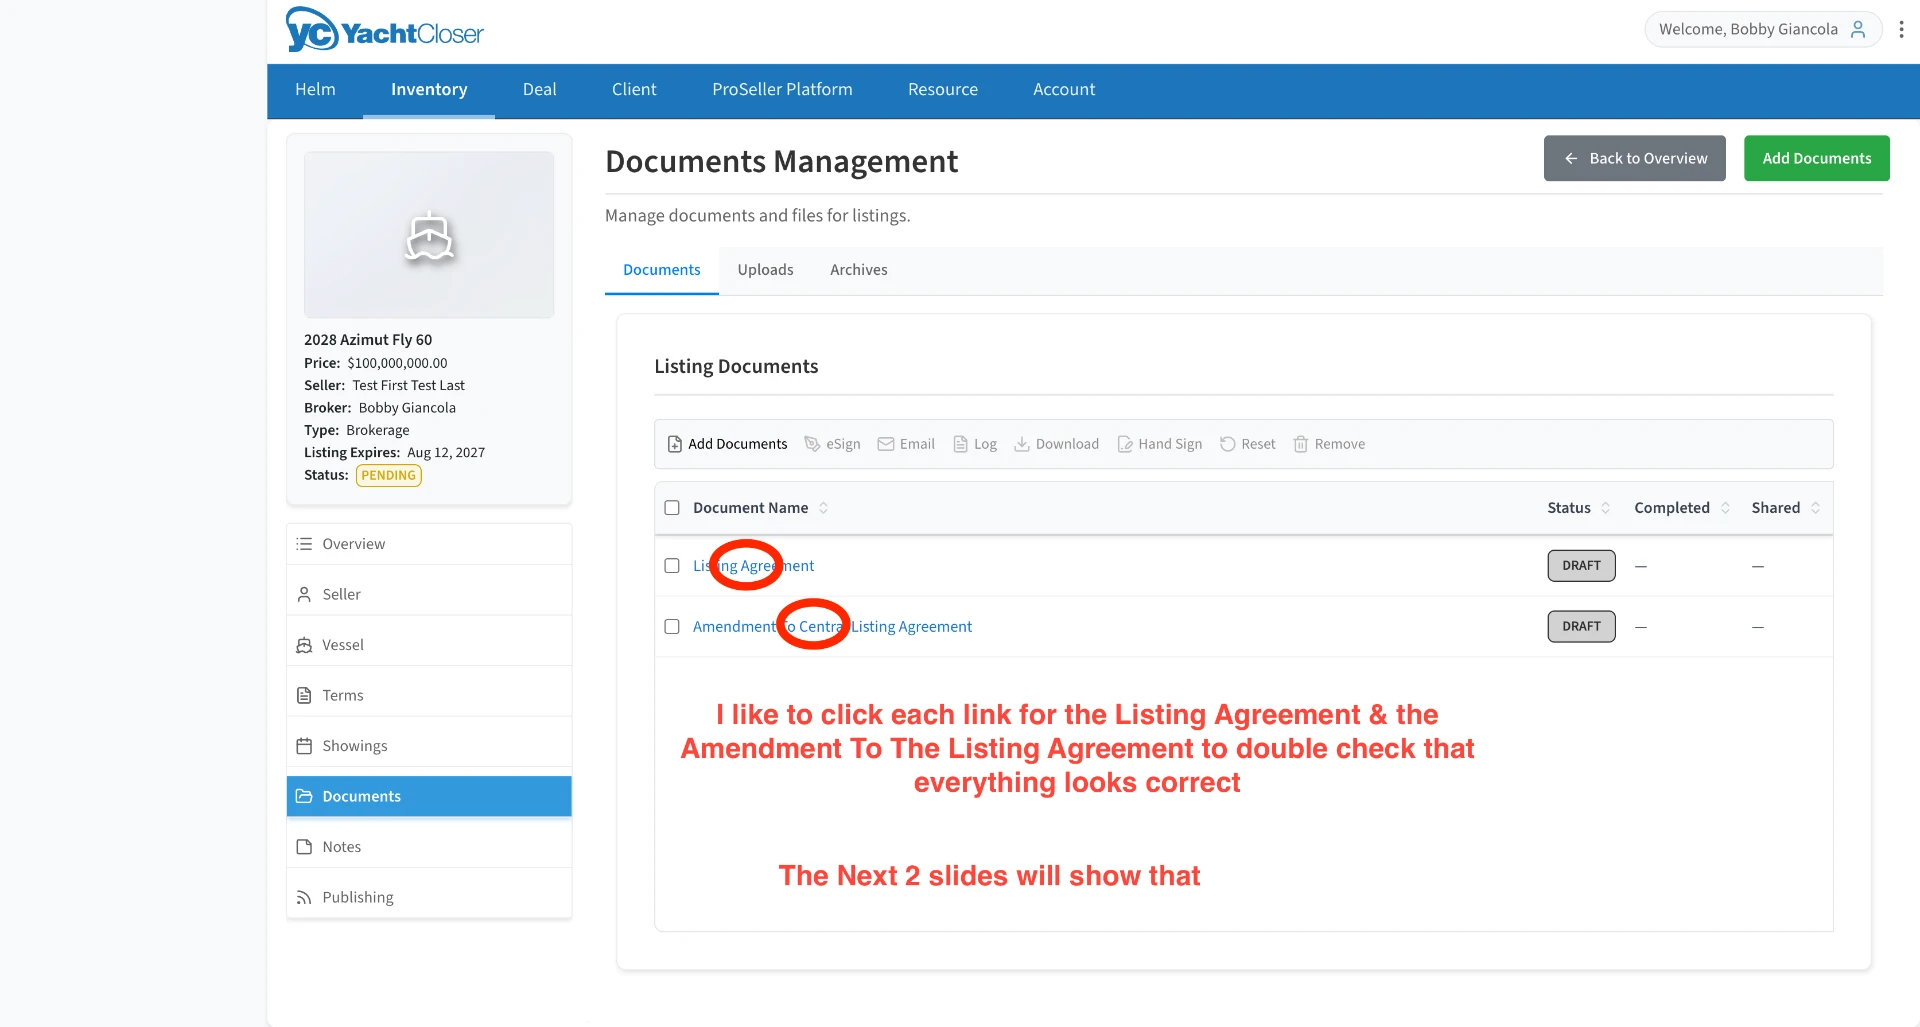Open the Resource menu
The image size is (1920, 1027).
(x=943, y=90)
